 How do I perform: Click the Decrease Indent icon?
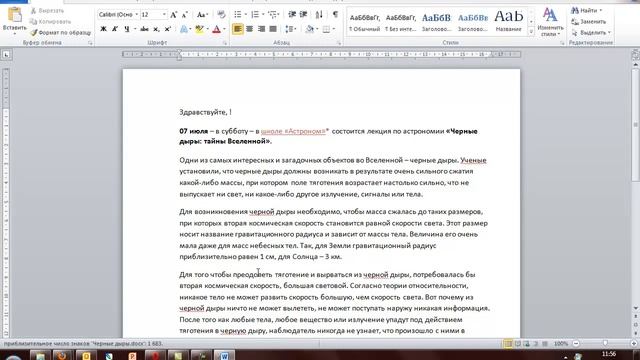292,15
